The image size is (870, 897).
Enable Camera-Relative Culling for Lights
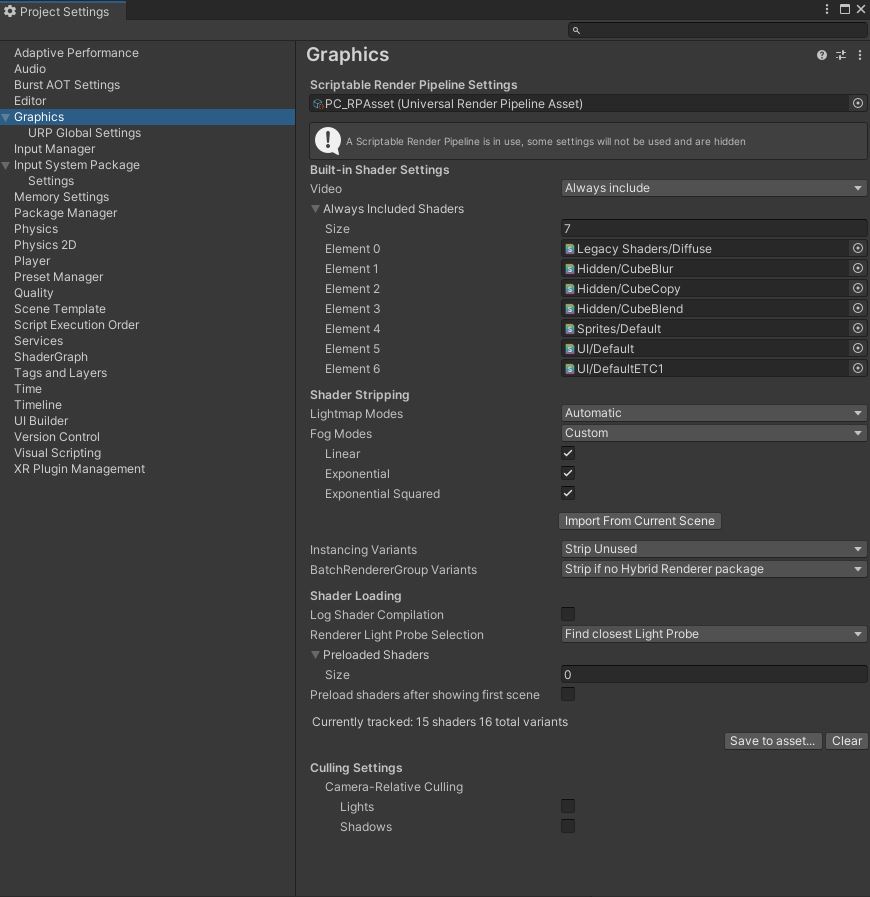(x=568, y=806)
